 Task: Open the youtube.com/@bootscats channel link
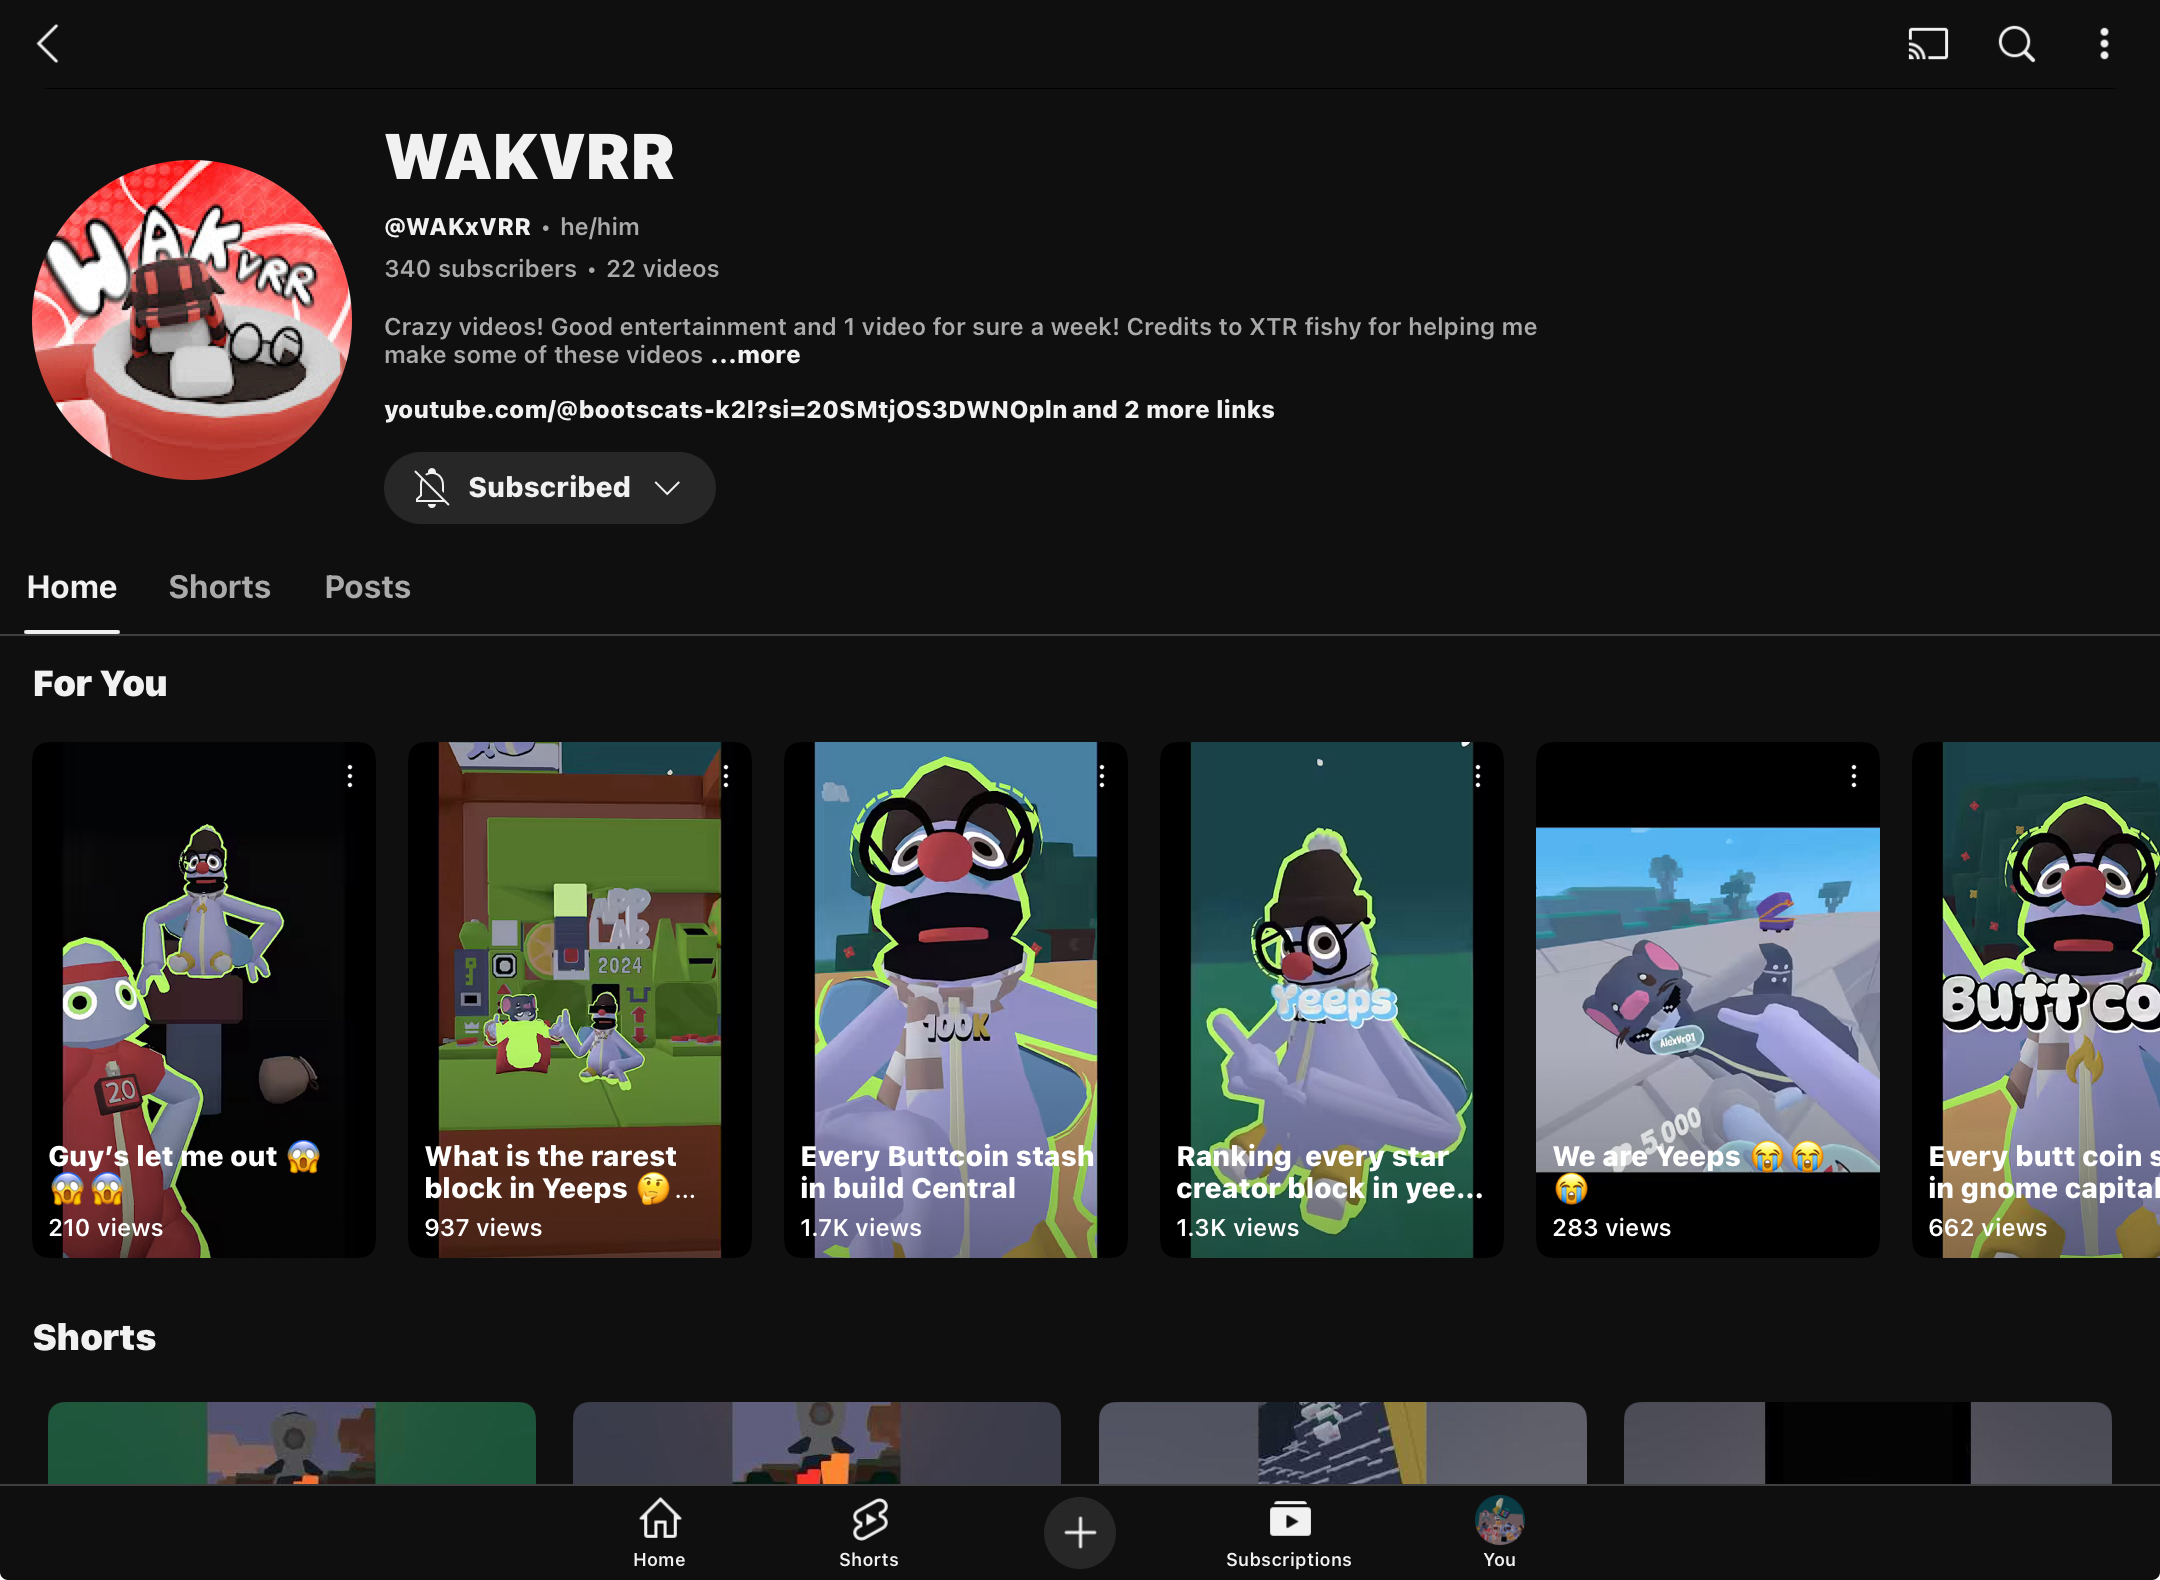(726, 410)
